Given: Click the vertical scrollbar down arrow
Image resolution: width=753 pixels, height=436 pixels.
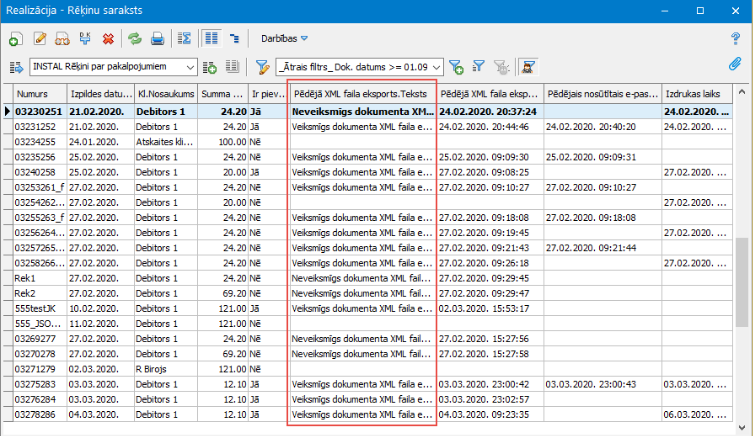Looking at the screenshot, I should 743,426.
